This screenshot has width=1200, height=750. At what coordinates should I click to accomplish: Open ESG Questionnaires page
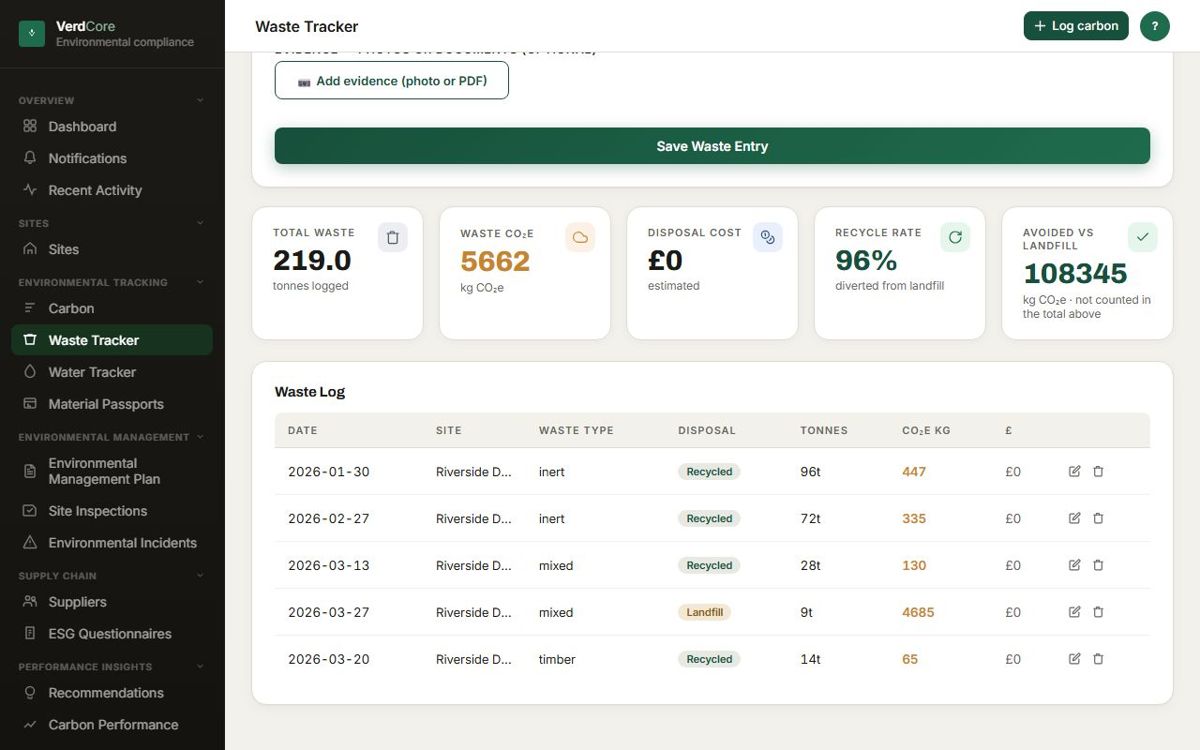[112, 634]
